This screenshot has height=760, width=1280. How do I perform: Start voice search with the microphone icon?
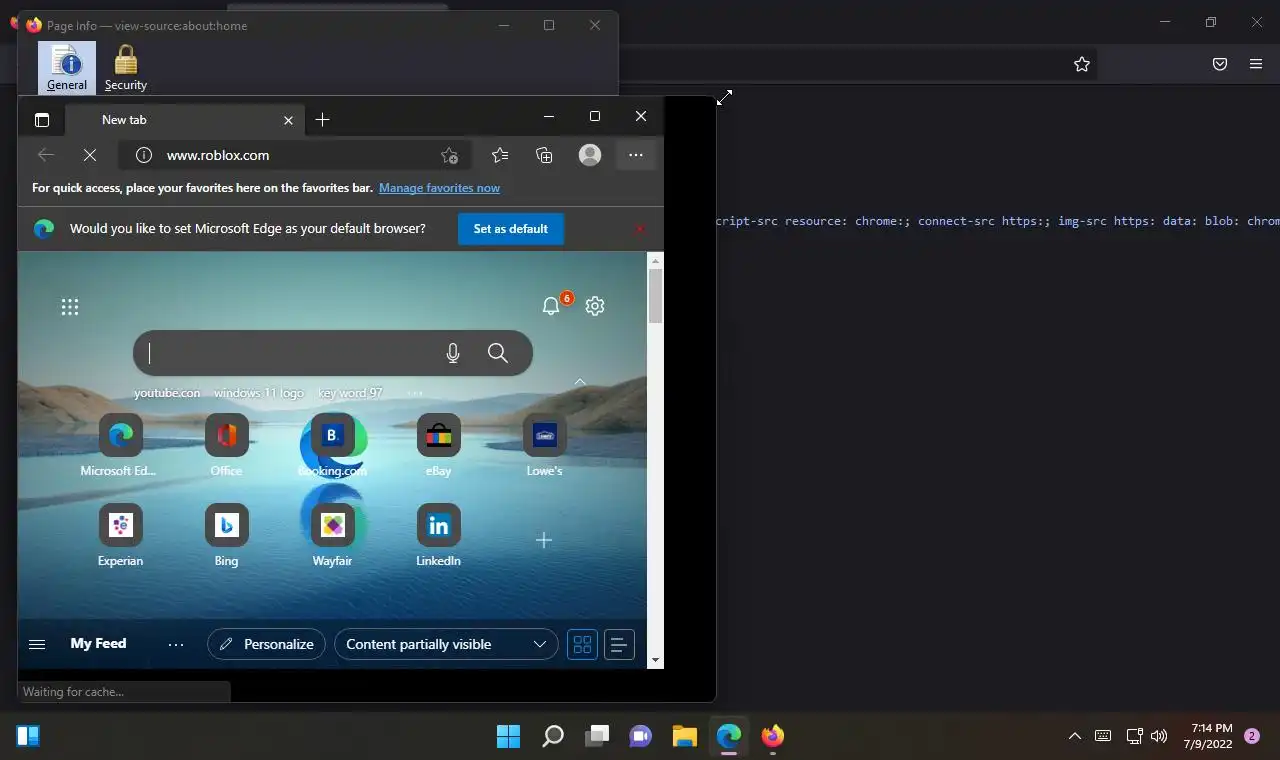(x=453, y=353)
